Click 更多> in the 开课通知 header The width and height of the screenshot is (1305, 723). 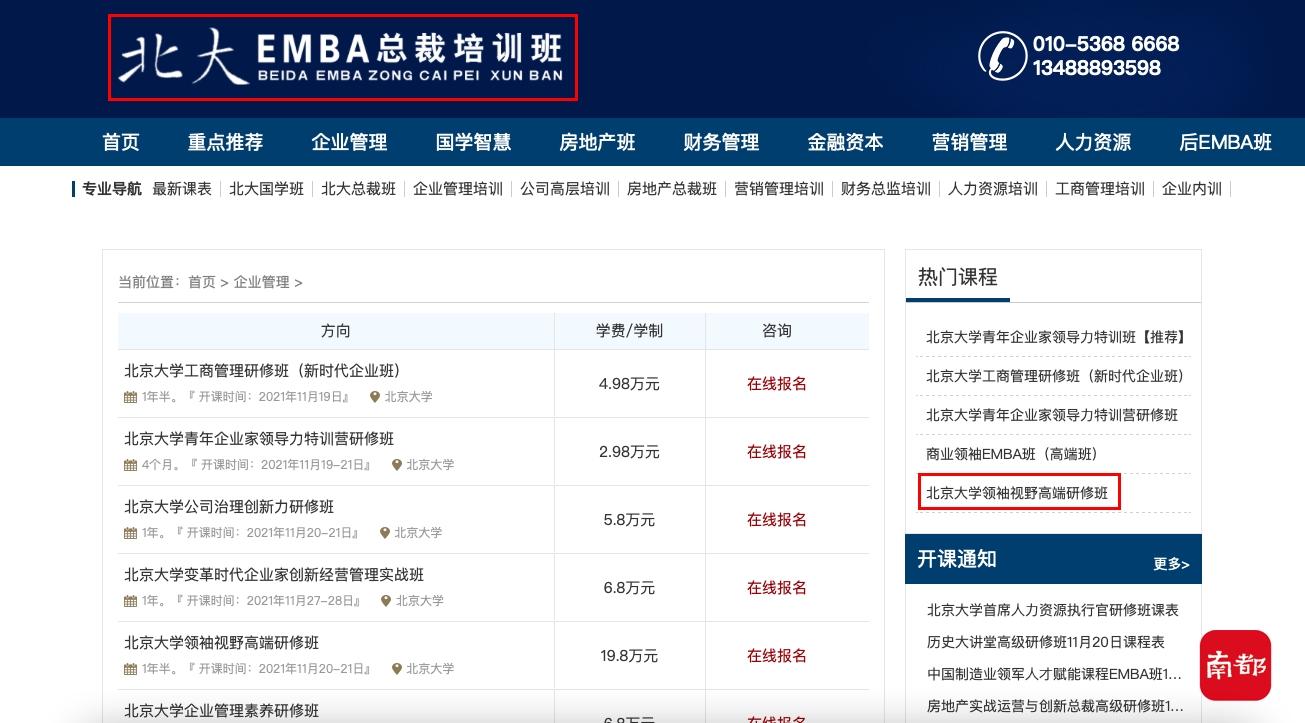(1171, 564)
